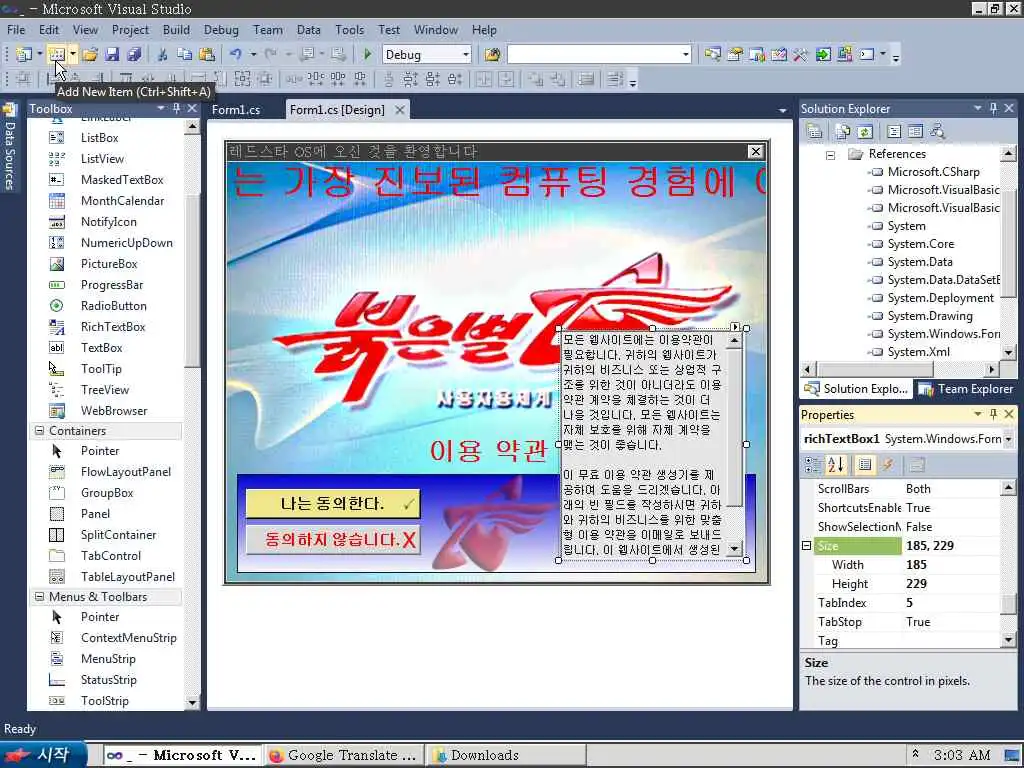
Task: Open the Debug configuration dropdown
Action: 466,54
